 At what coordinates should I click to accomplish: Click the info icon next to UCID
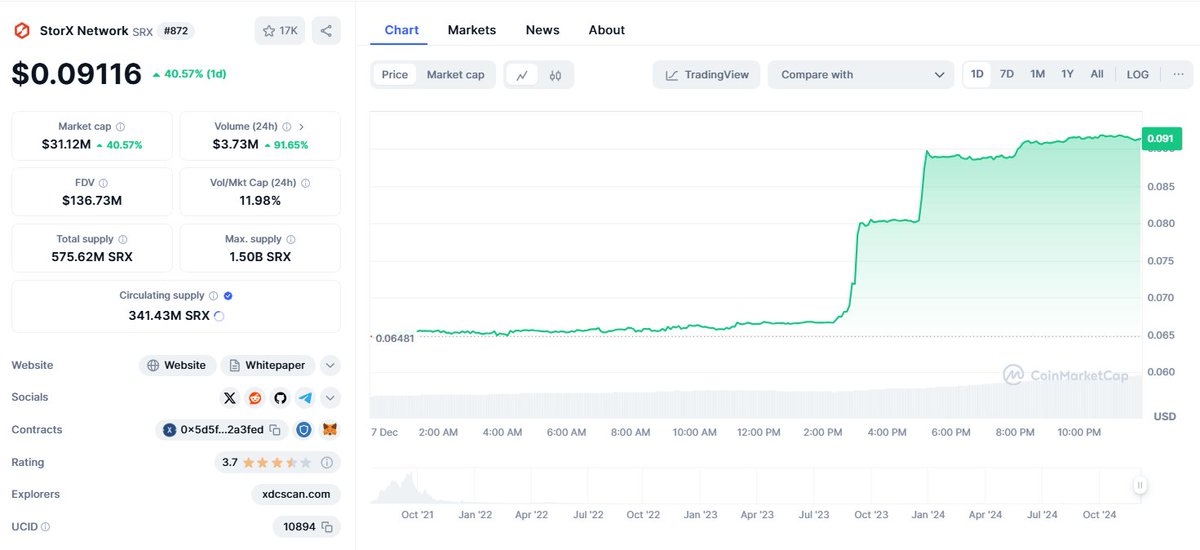click(x=45, y=527)
